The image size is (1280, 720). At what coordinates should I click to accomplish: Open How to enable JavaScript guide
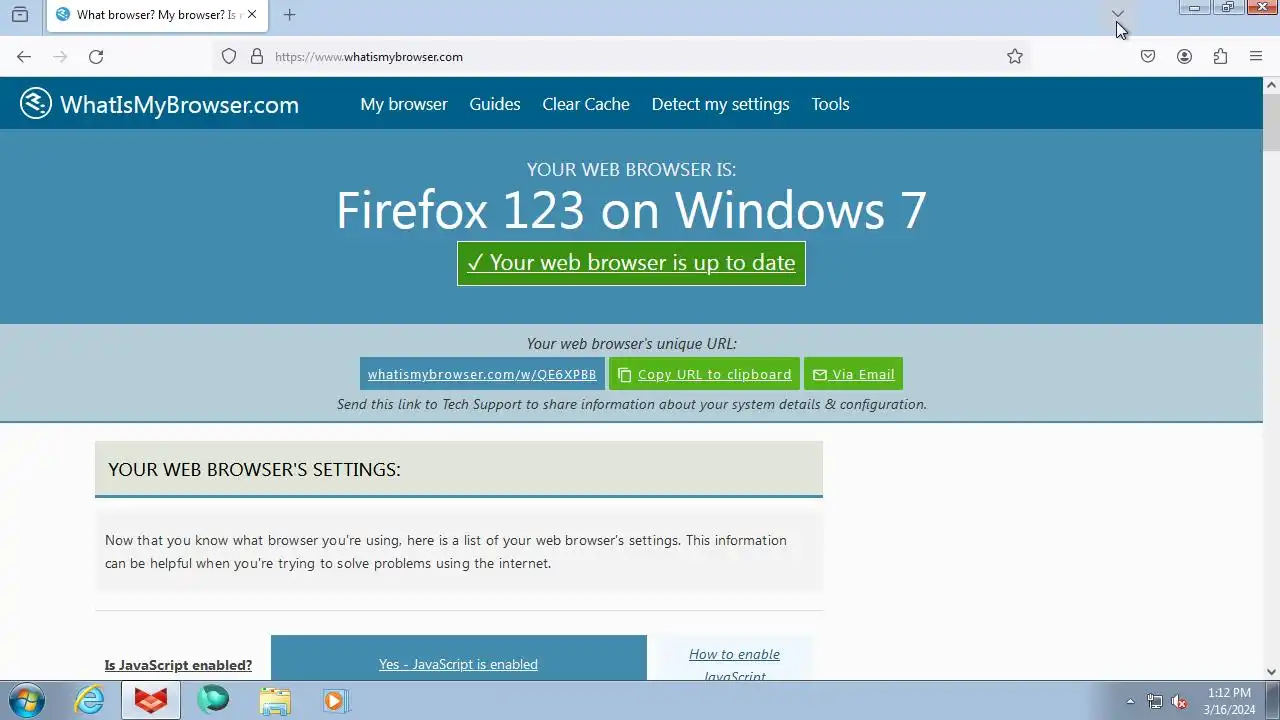click(x=734, y=664)
